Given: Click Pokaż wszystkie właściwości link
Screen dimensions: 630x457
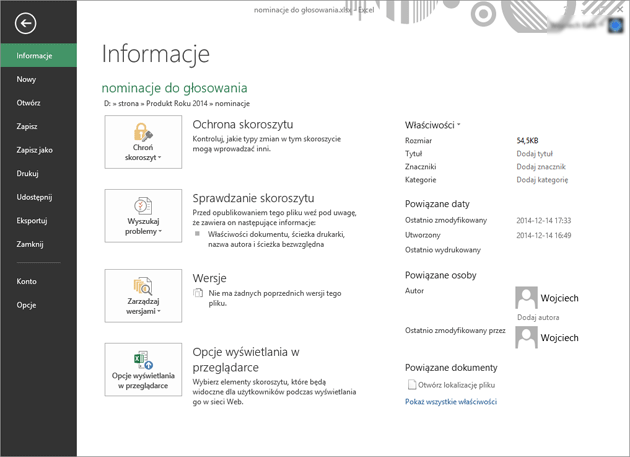Looking at the screenshot, I should pos(451,402).
